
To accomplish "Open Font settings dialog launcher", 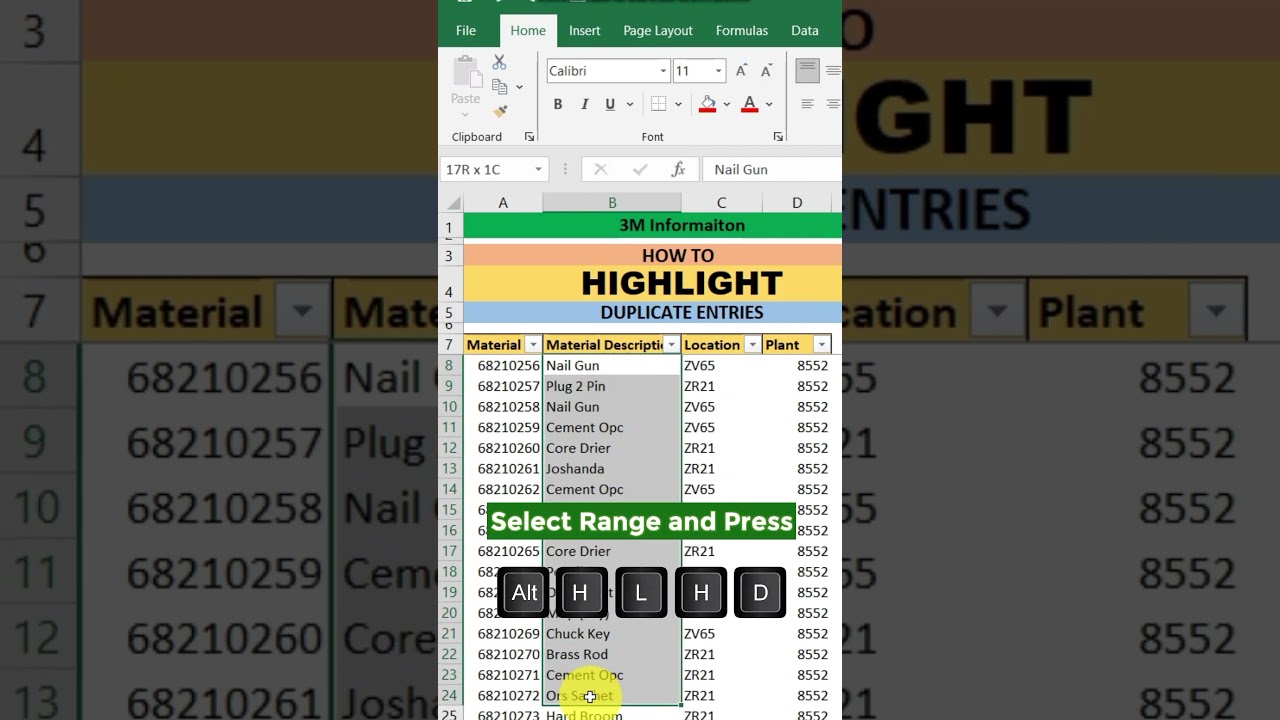I will pyautogui.click(x=778, y=137).
